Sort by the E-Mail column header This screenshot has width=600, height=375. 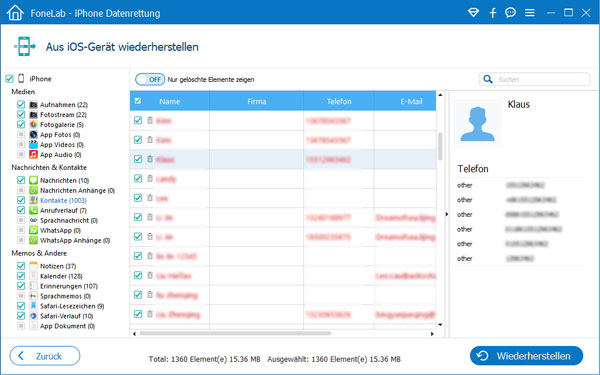[x=405, y=101]
